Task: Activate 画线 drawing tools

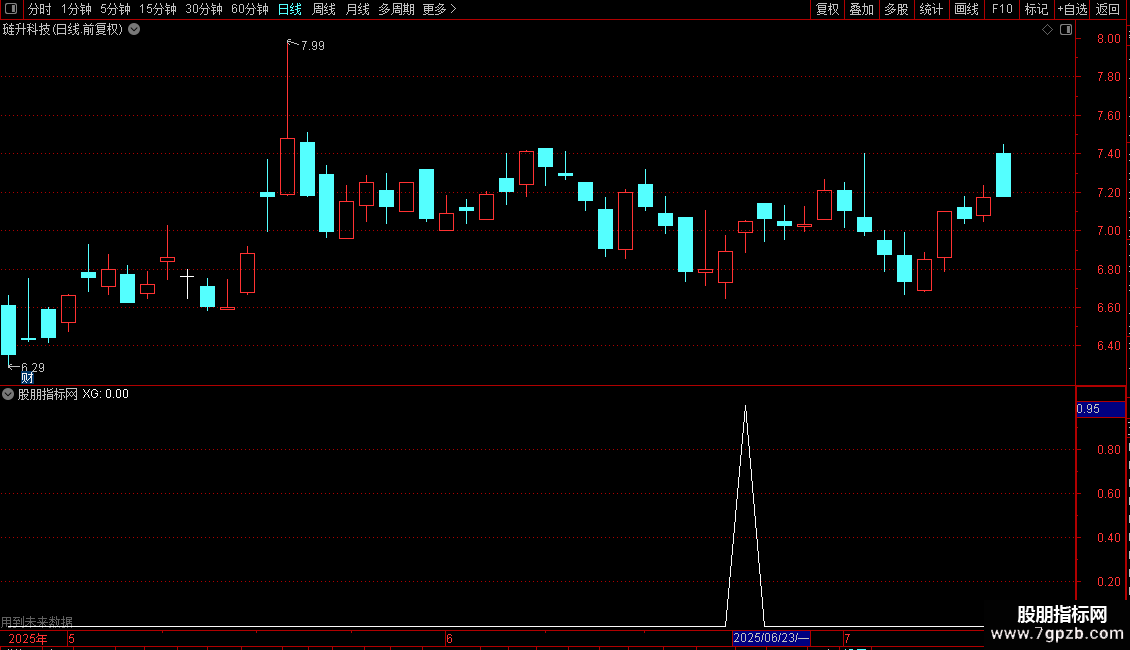Action: point(966,9)
